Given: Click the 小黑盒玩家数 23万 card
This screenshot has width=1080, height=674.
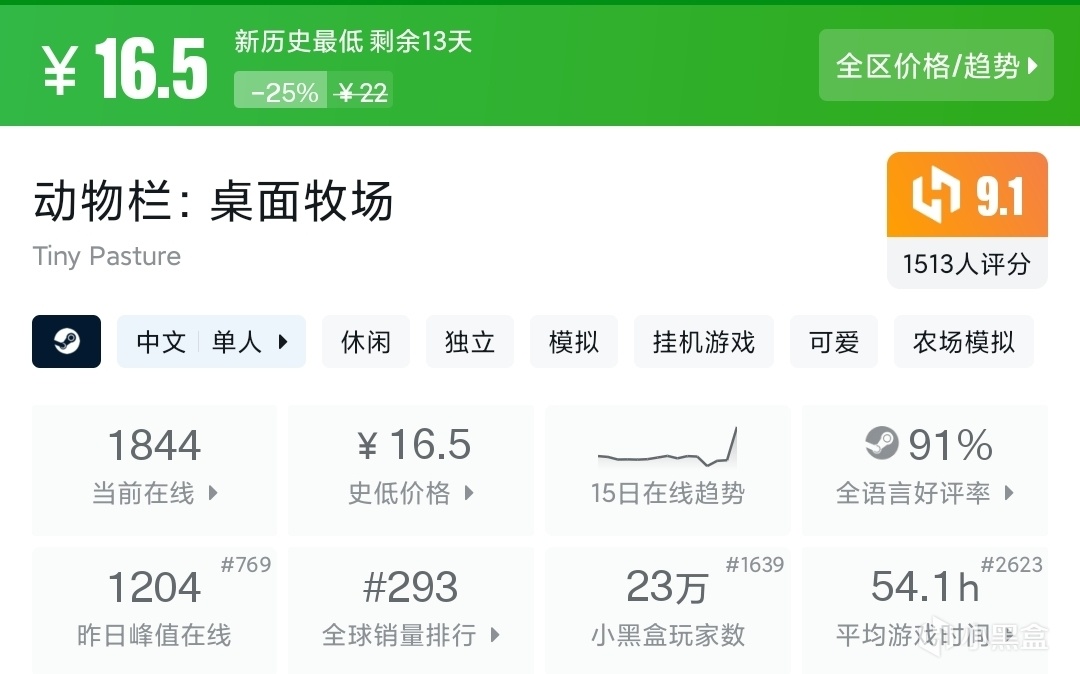Looking at the screenshot, I should click(667, 610).
